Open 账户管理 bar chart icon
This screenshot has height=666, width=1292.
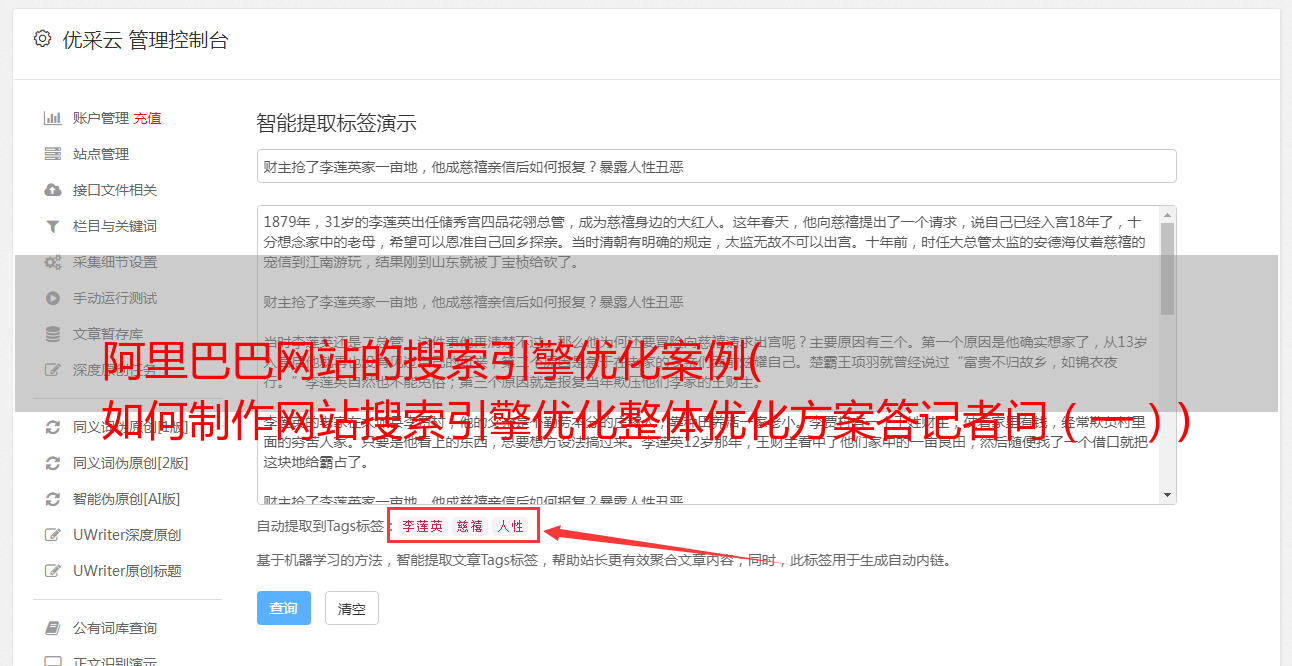coord(53,118)
